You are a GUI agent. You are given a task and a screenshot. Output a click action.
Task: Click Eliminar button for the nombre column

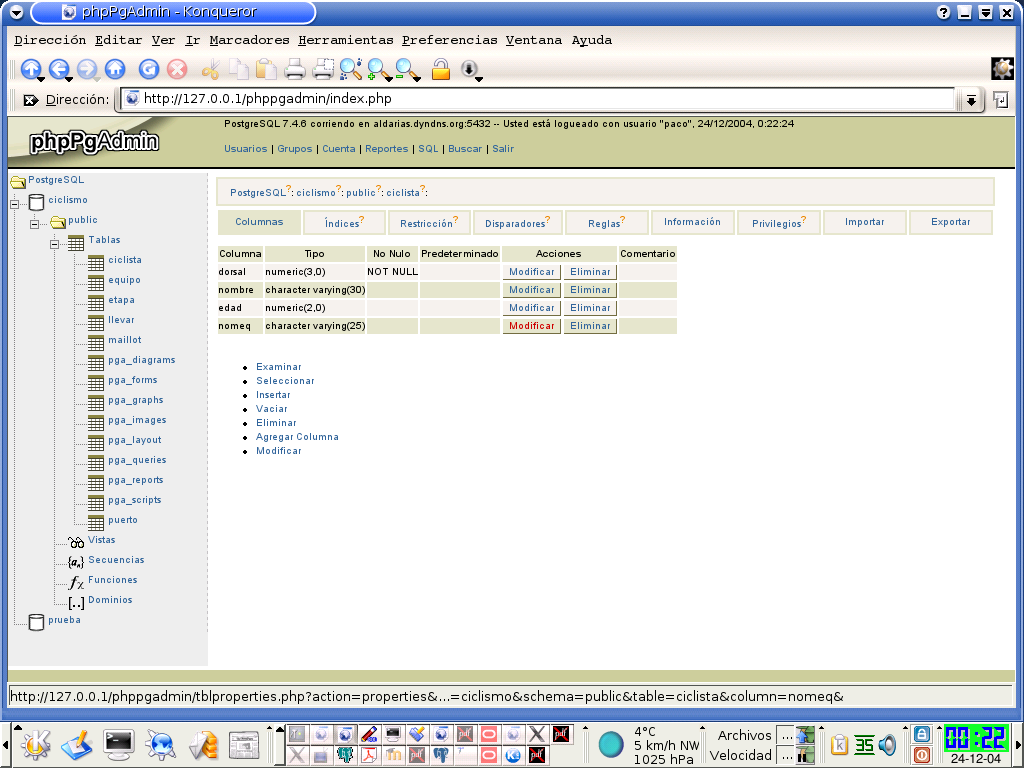590,290
